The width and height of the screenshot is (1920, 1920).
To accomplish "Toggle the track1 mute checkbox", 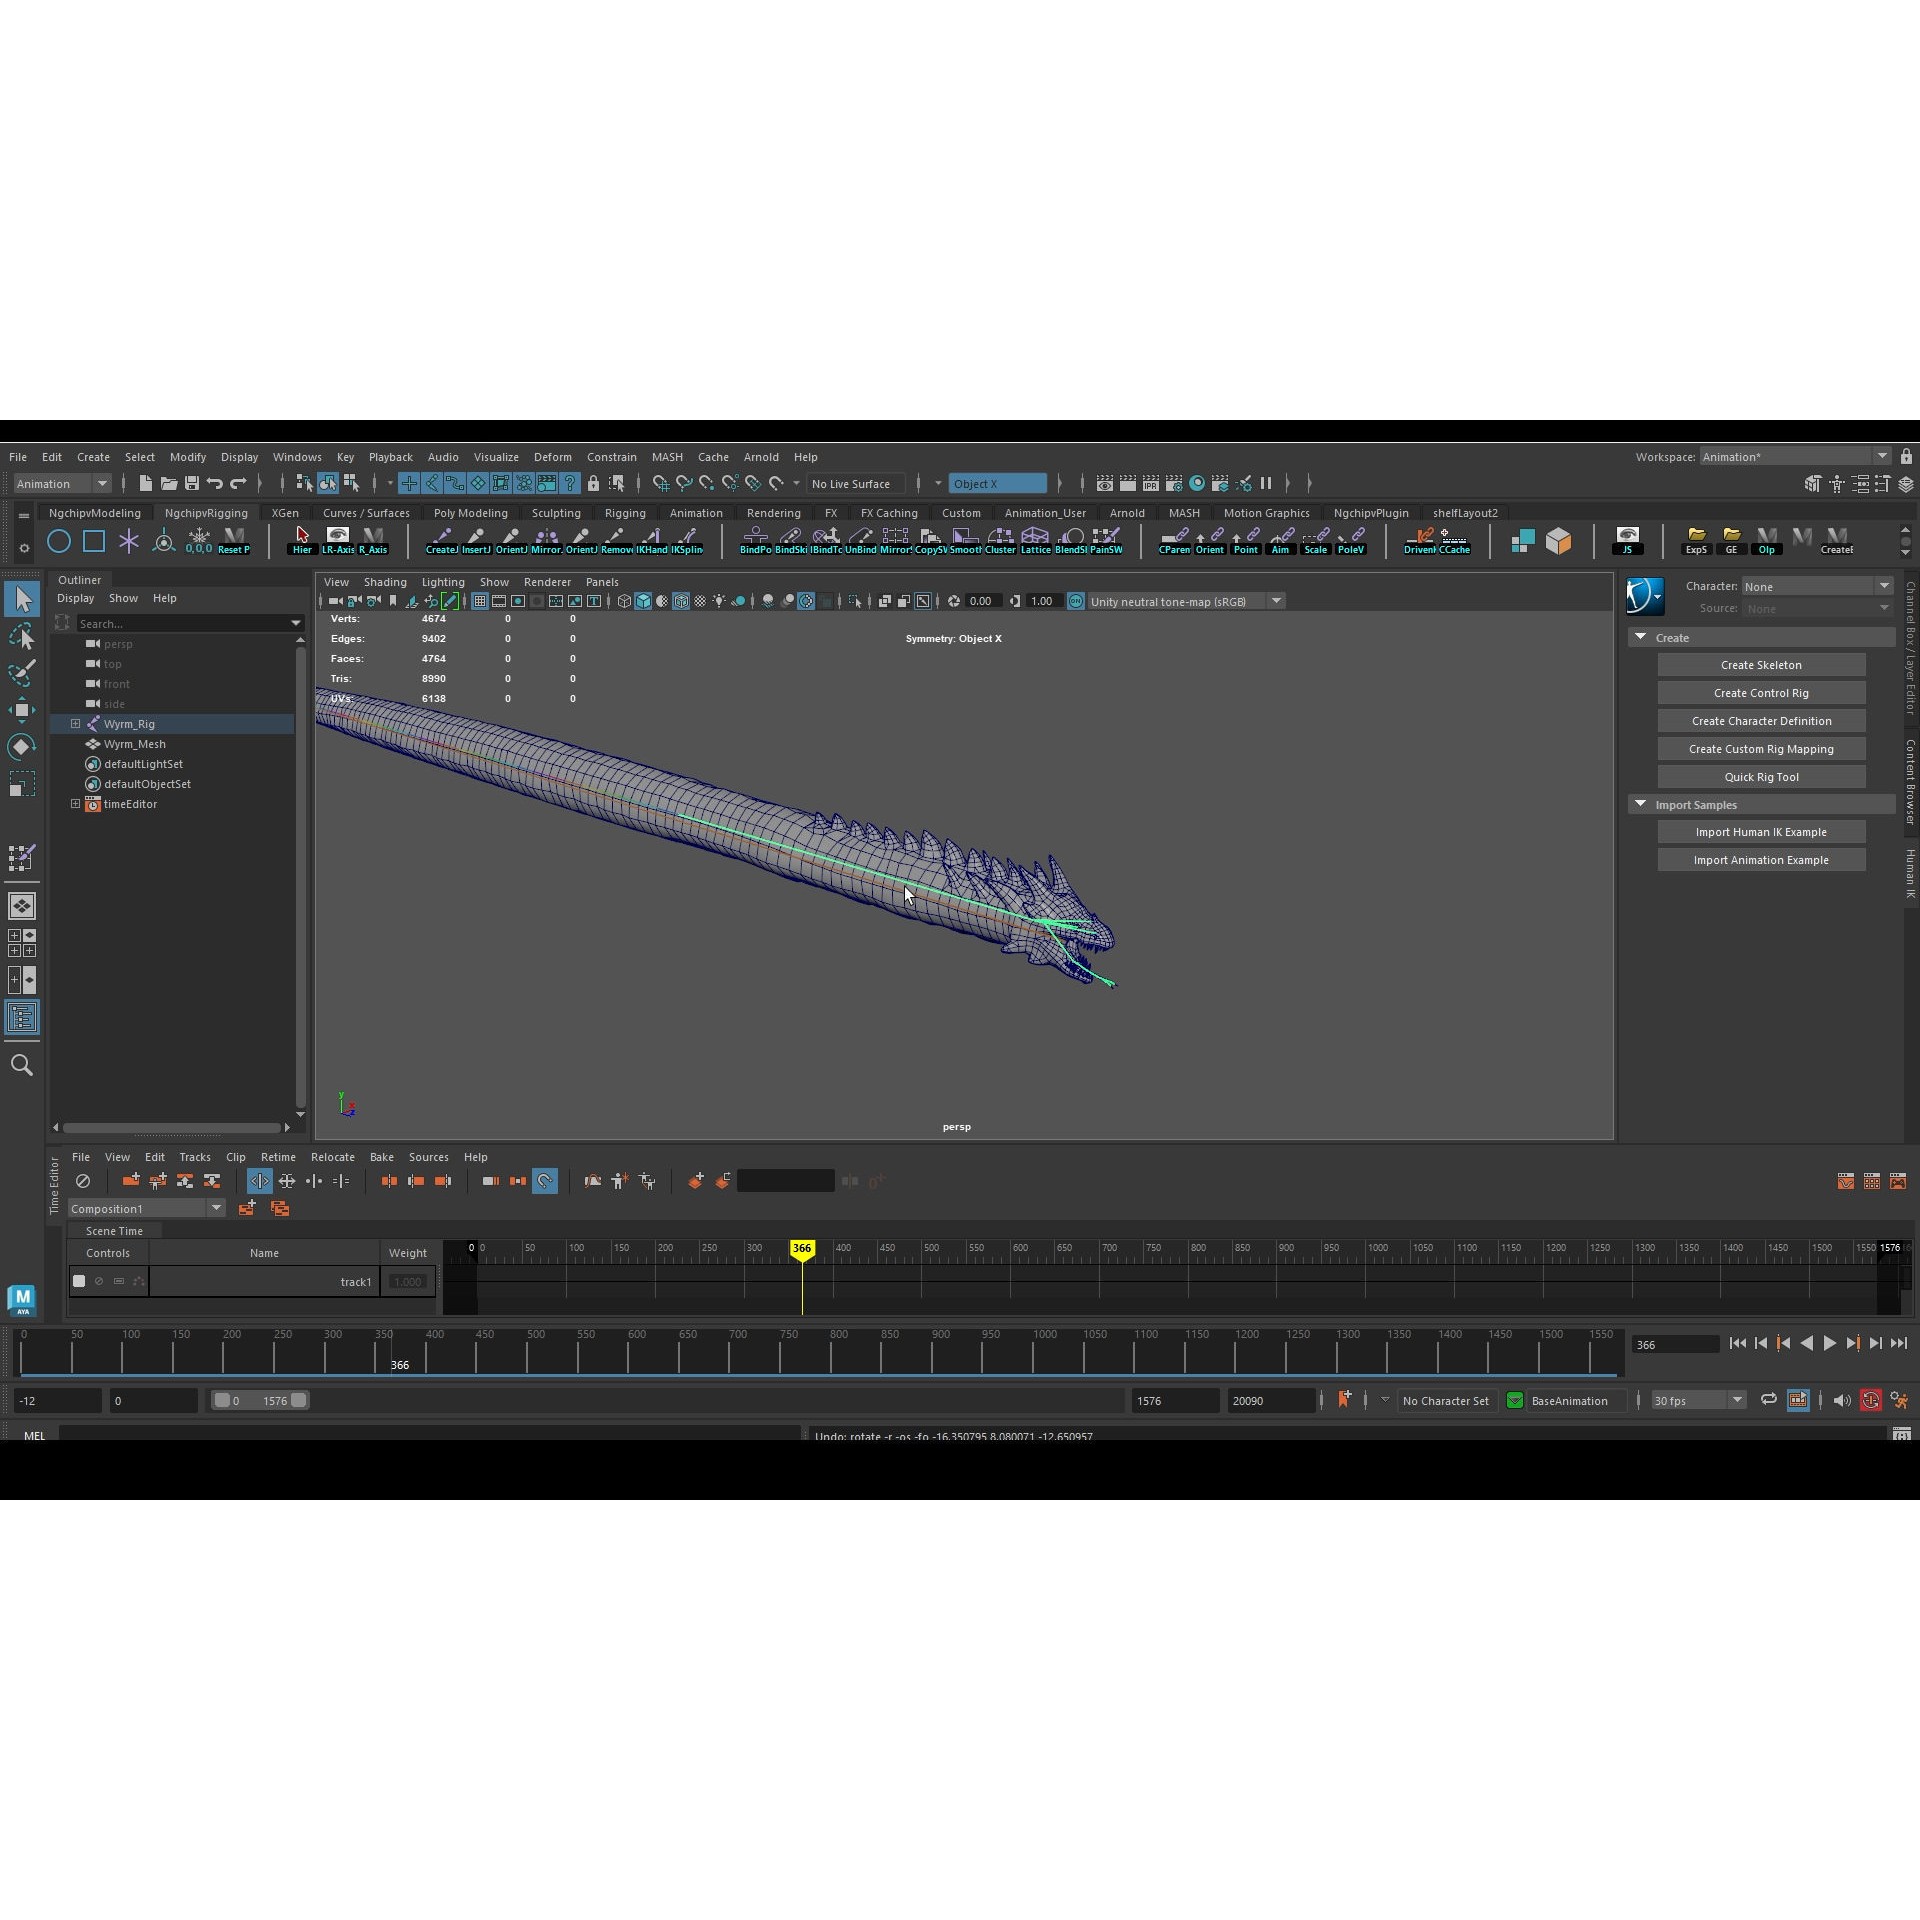I will [x=79, y=1281].
